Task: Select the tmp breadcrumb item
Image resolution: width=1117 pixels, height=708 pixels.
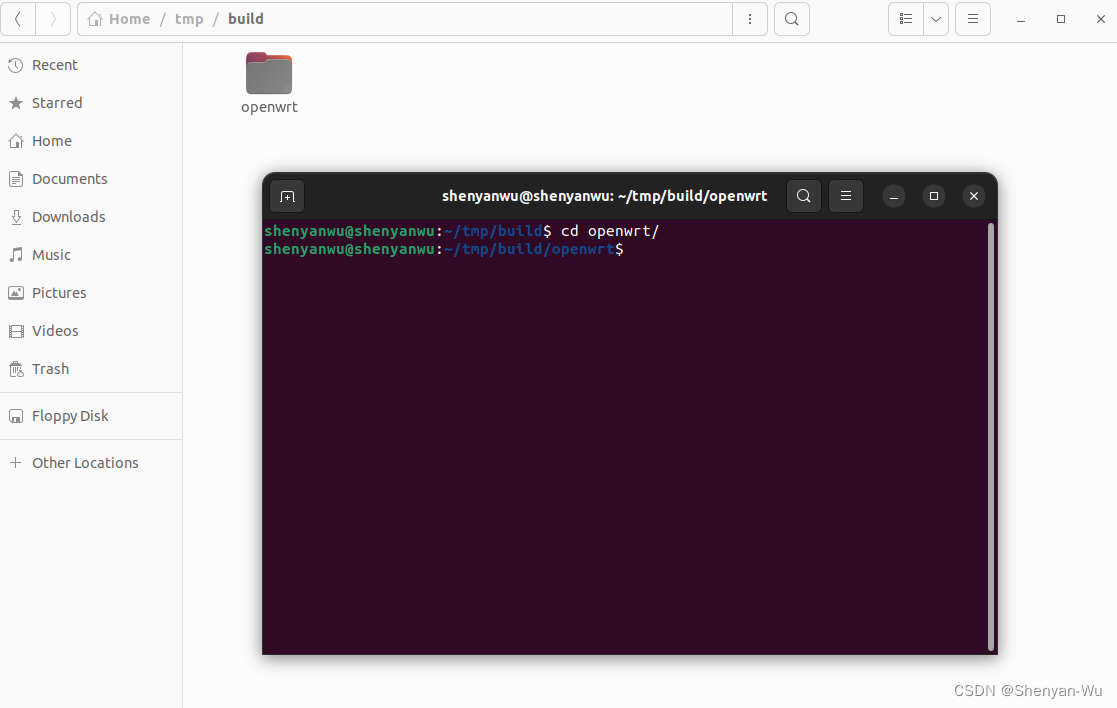Action: (x=189, y=18)
